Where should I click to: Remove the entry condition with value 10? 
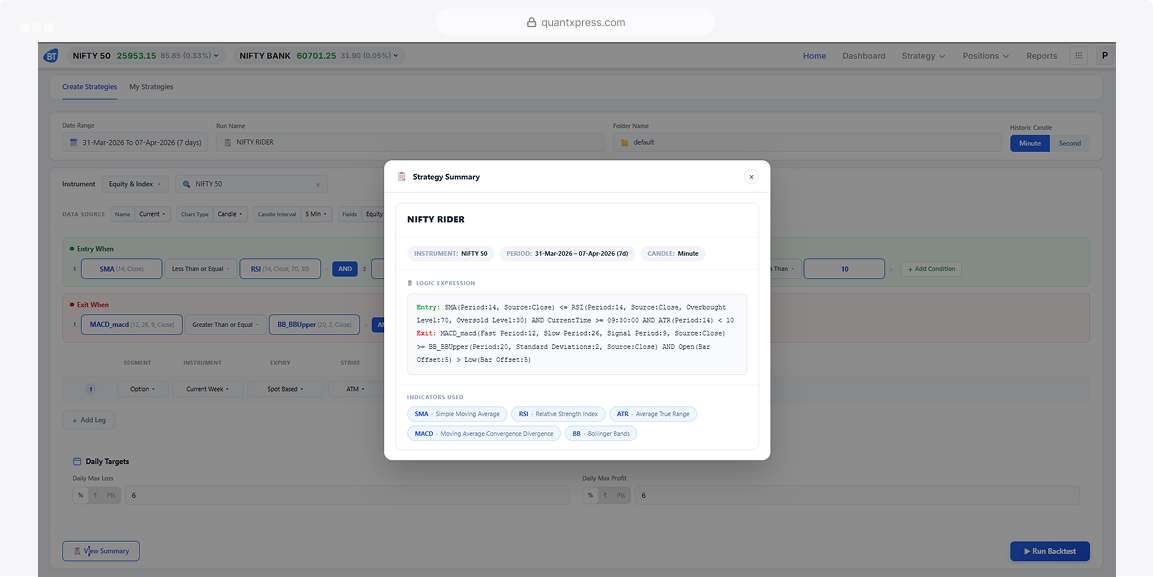click(892, 269)
